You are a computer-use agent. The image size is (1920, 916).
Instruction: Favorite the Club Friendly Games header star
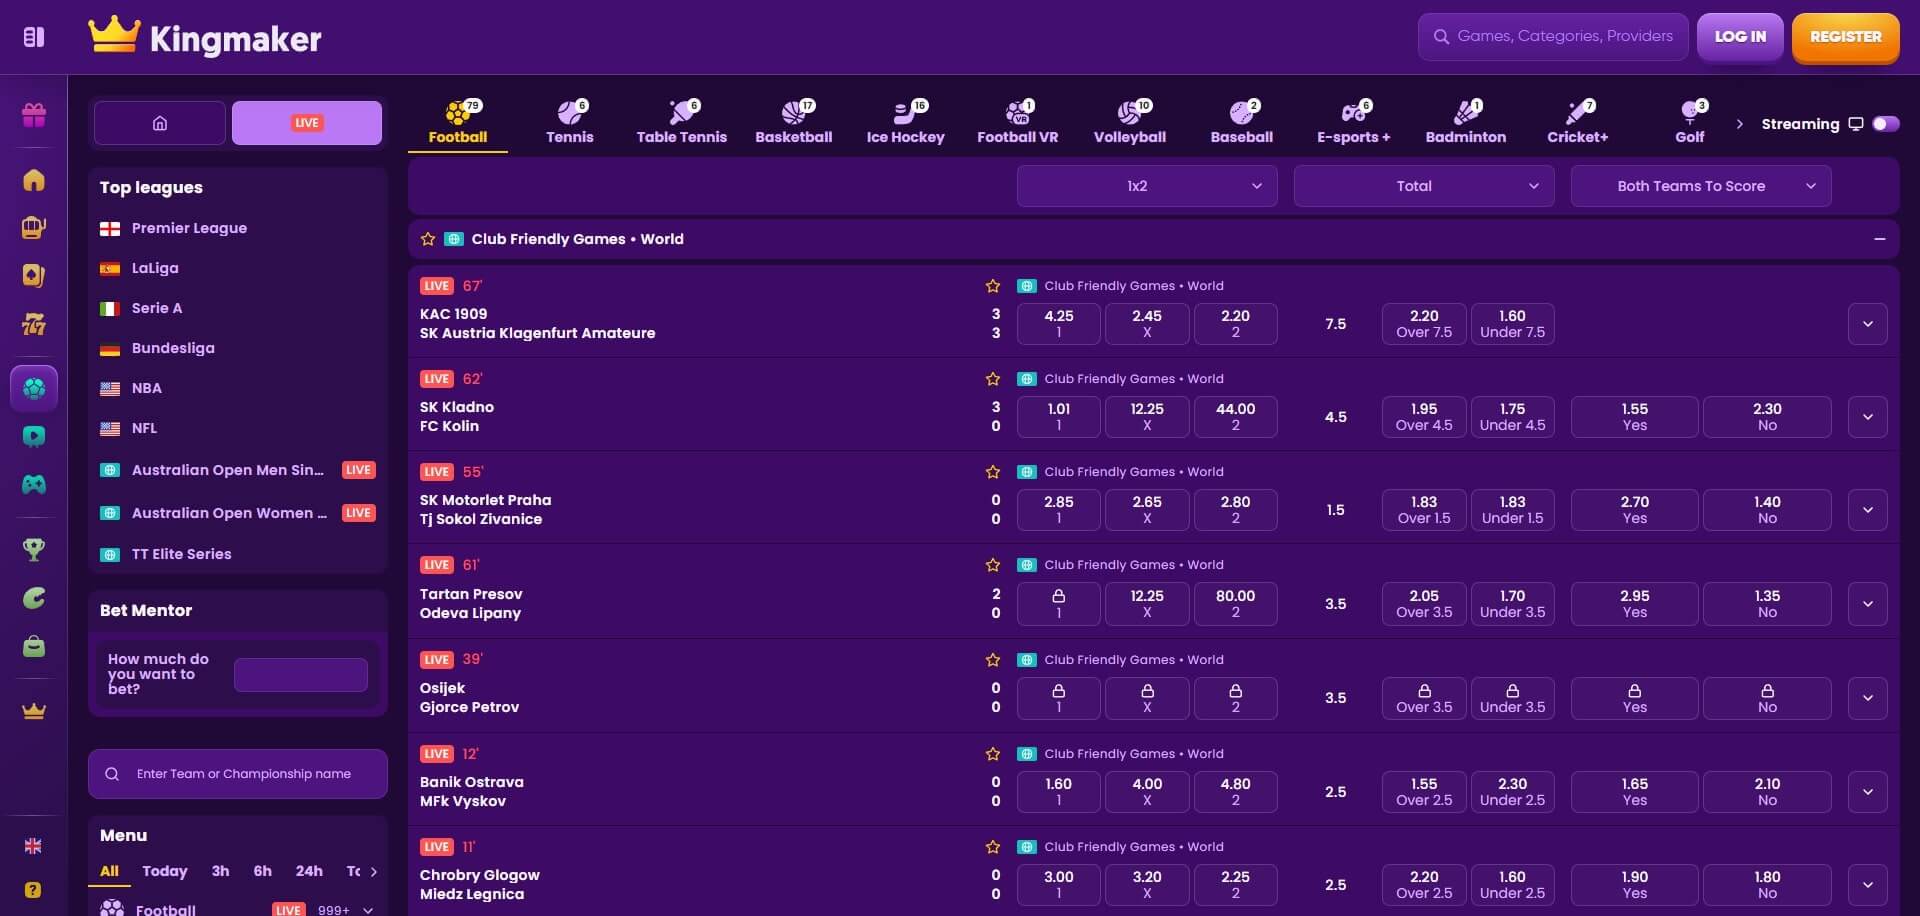click(427, 239)
